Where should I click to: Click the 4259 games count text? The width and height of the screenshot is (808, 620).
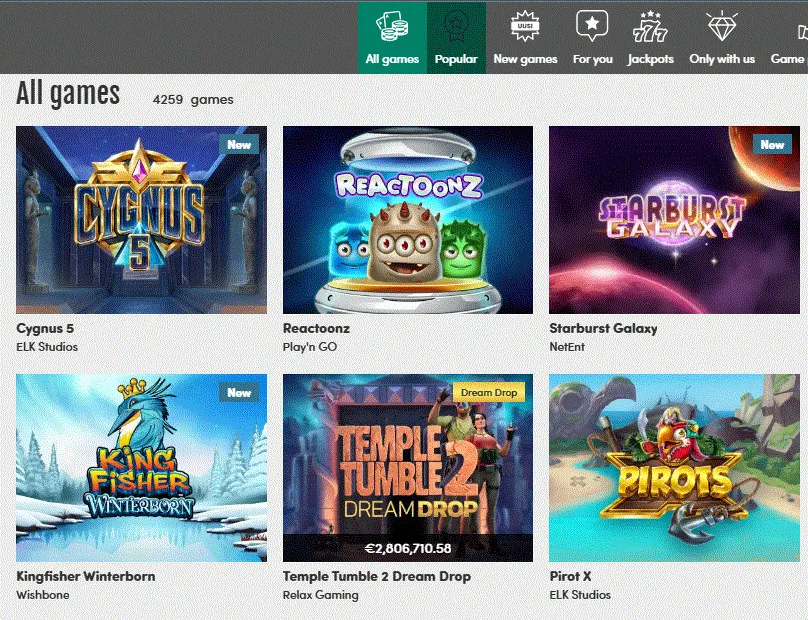(x=193, y=99)
